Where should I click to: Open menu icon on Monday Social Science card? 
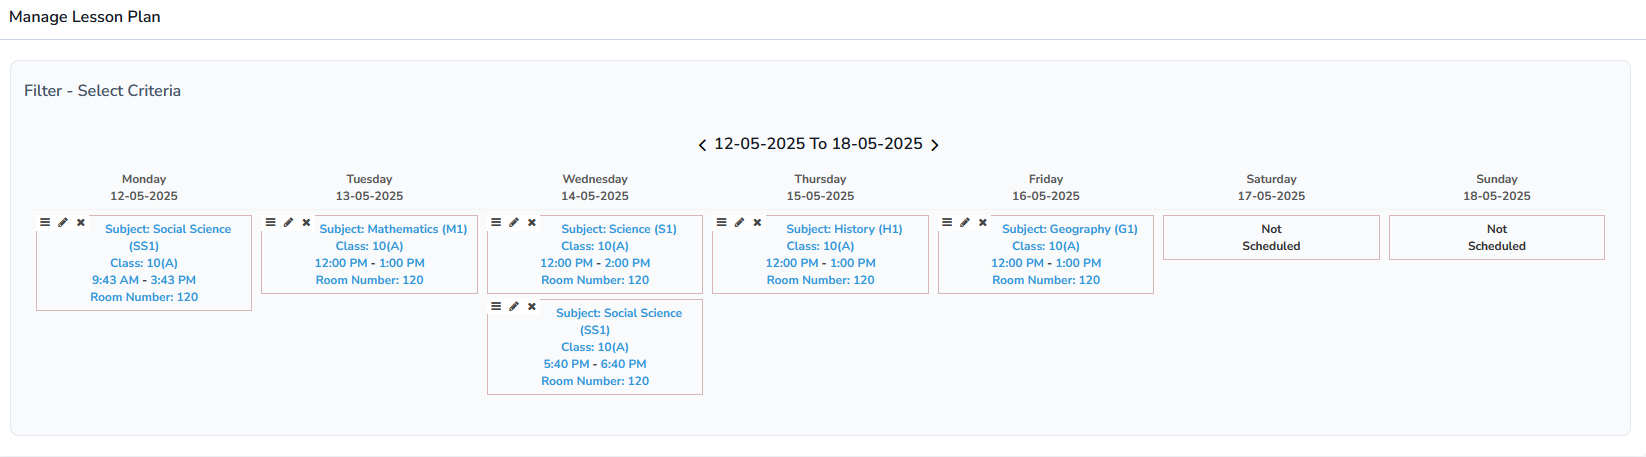pyautogui.click(x=45, y=222)
